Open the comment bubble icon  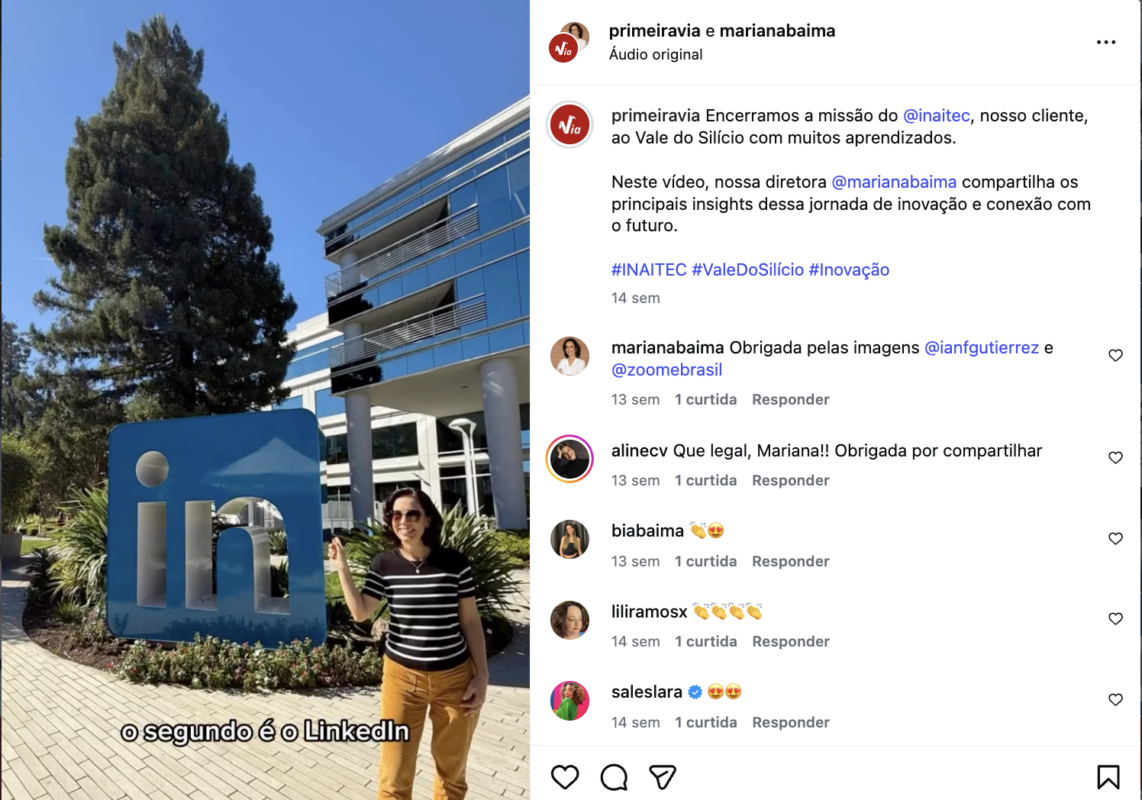613,777
